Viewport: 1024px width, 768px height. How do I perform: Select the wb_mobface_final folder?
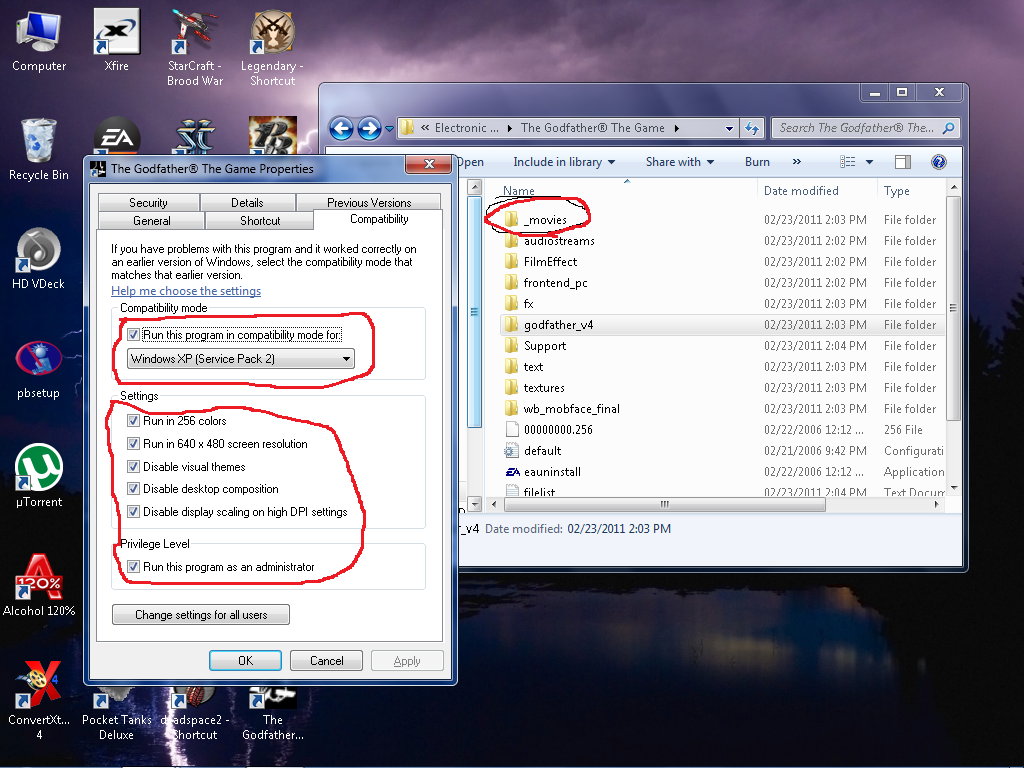(571, 409)
